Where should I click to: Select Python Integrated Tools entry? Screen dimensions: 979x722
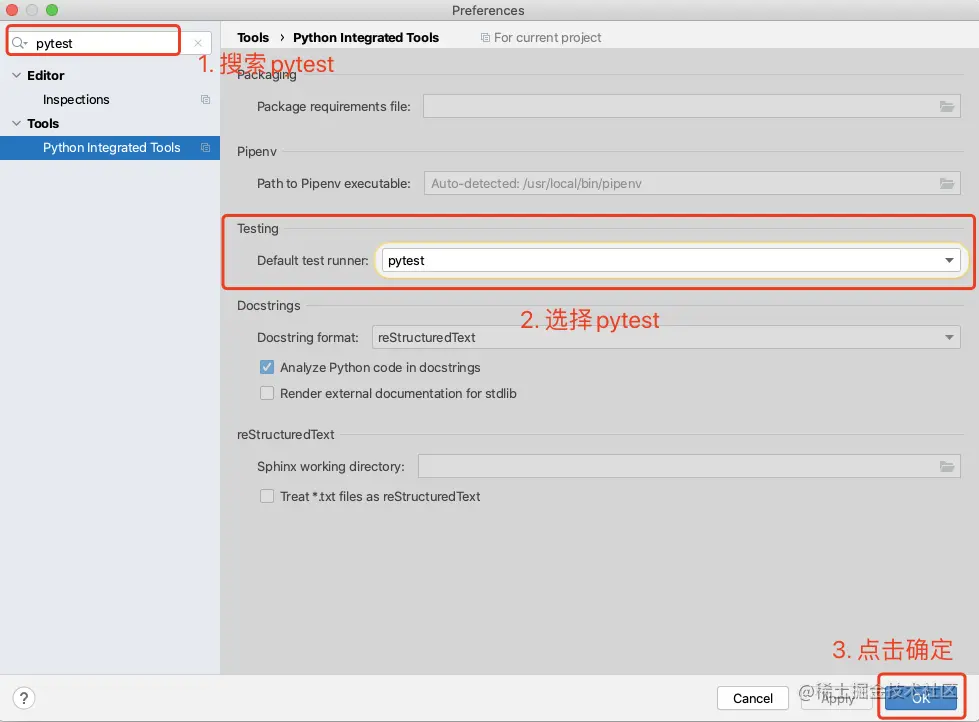click(111, 147)
